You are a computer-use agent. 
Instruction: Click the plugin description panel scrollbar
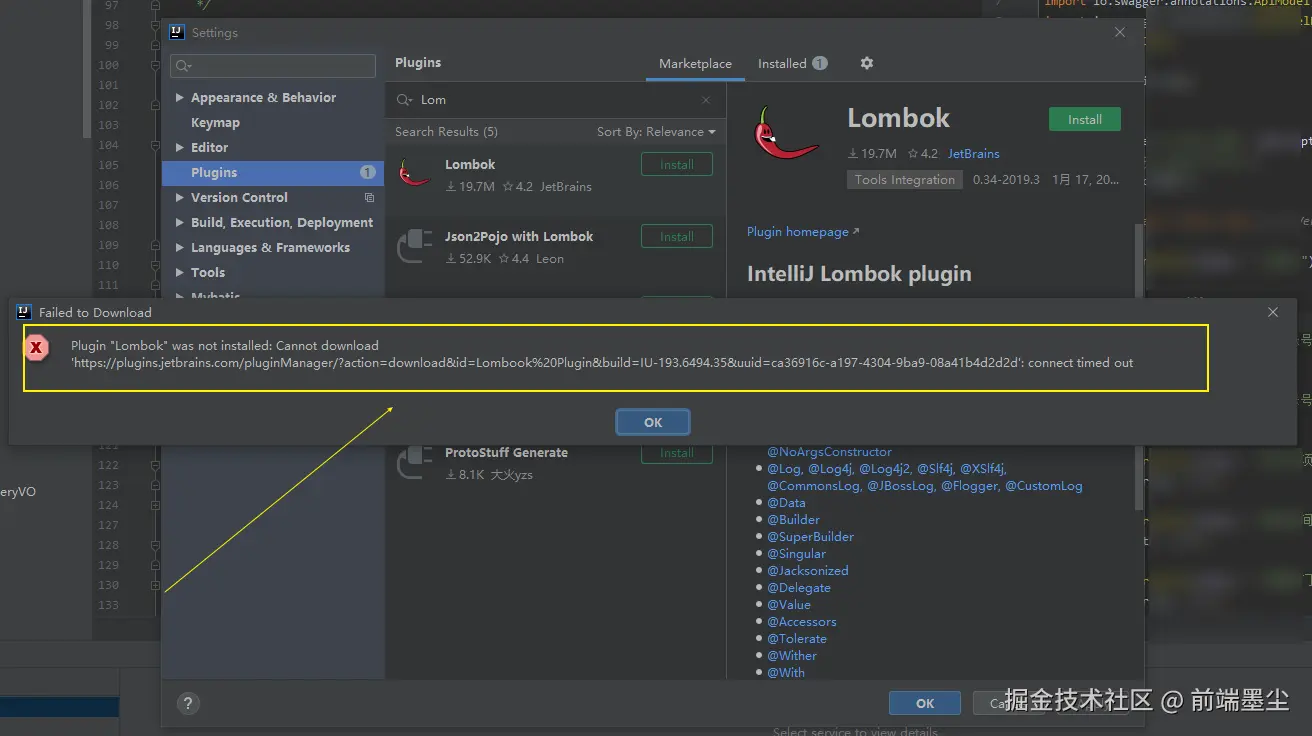[x=1139, y=365]
